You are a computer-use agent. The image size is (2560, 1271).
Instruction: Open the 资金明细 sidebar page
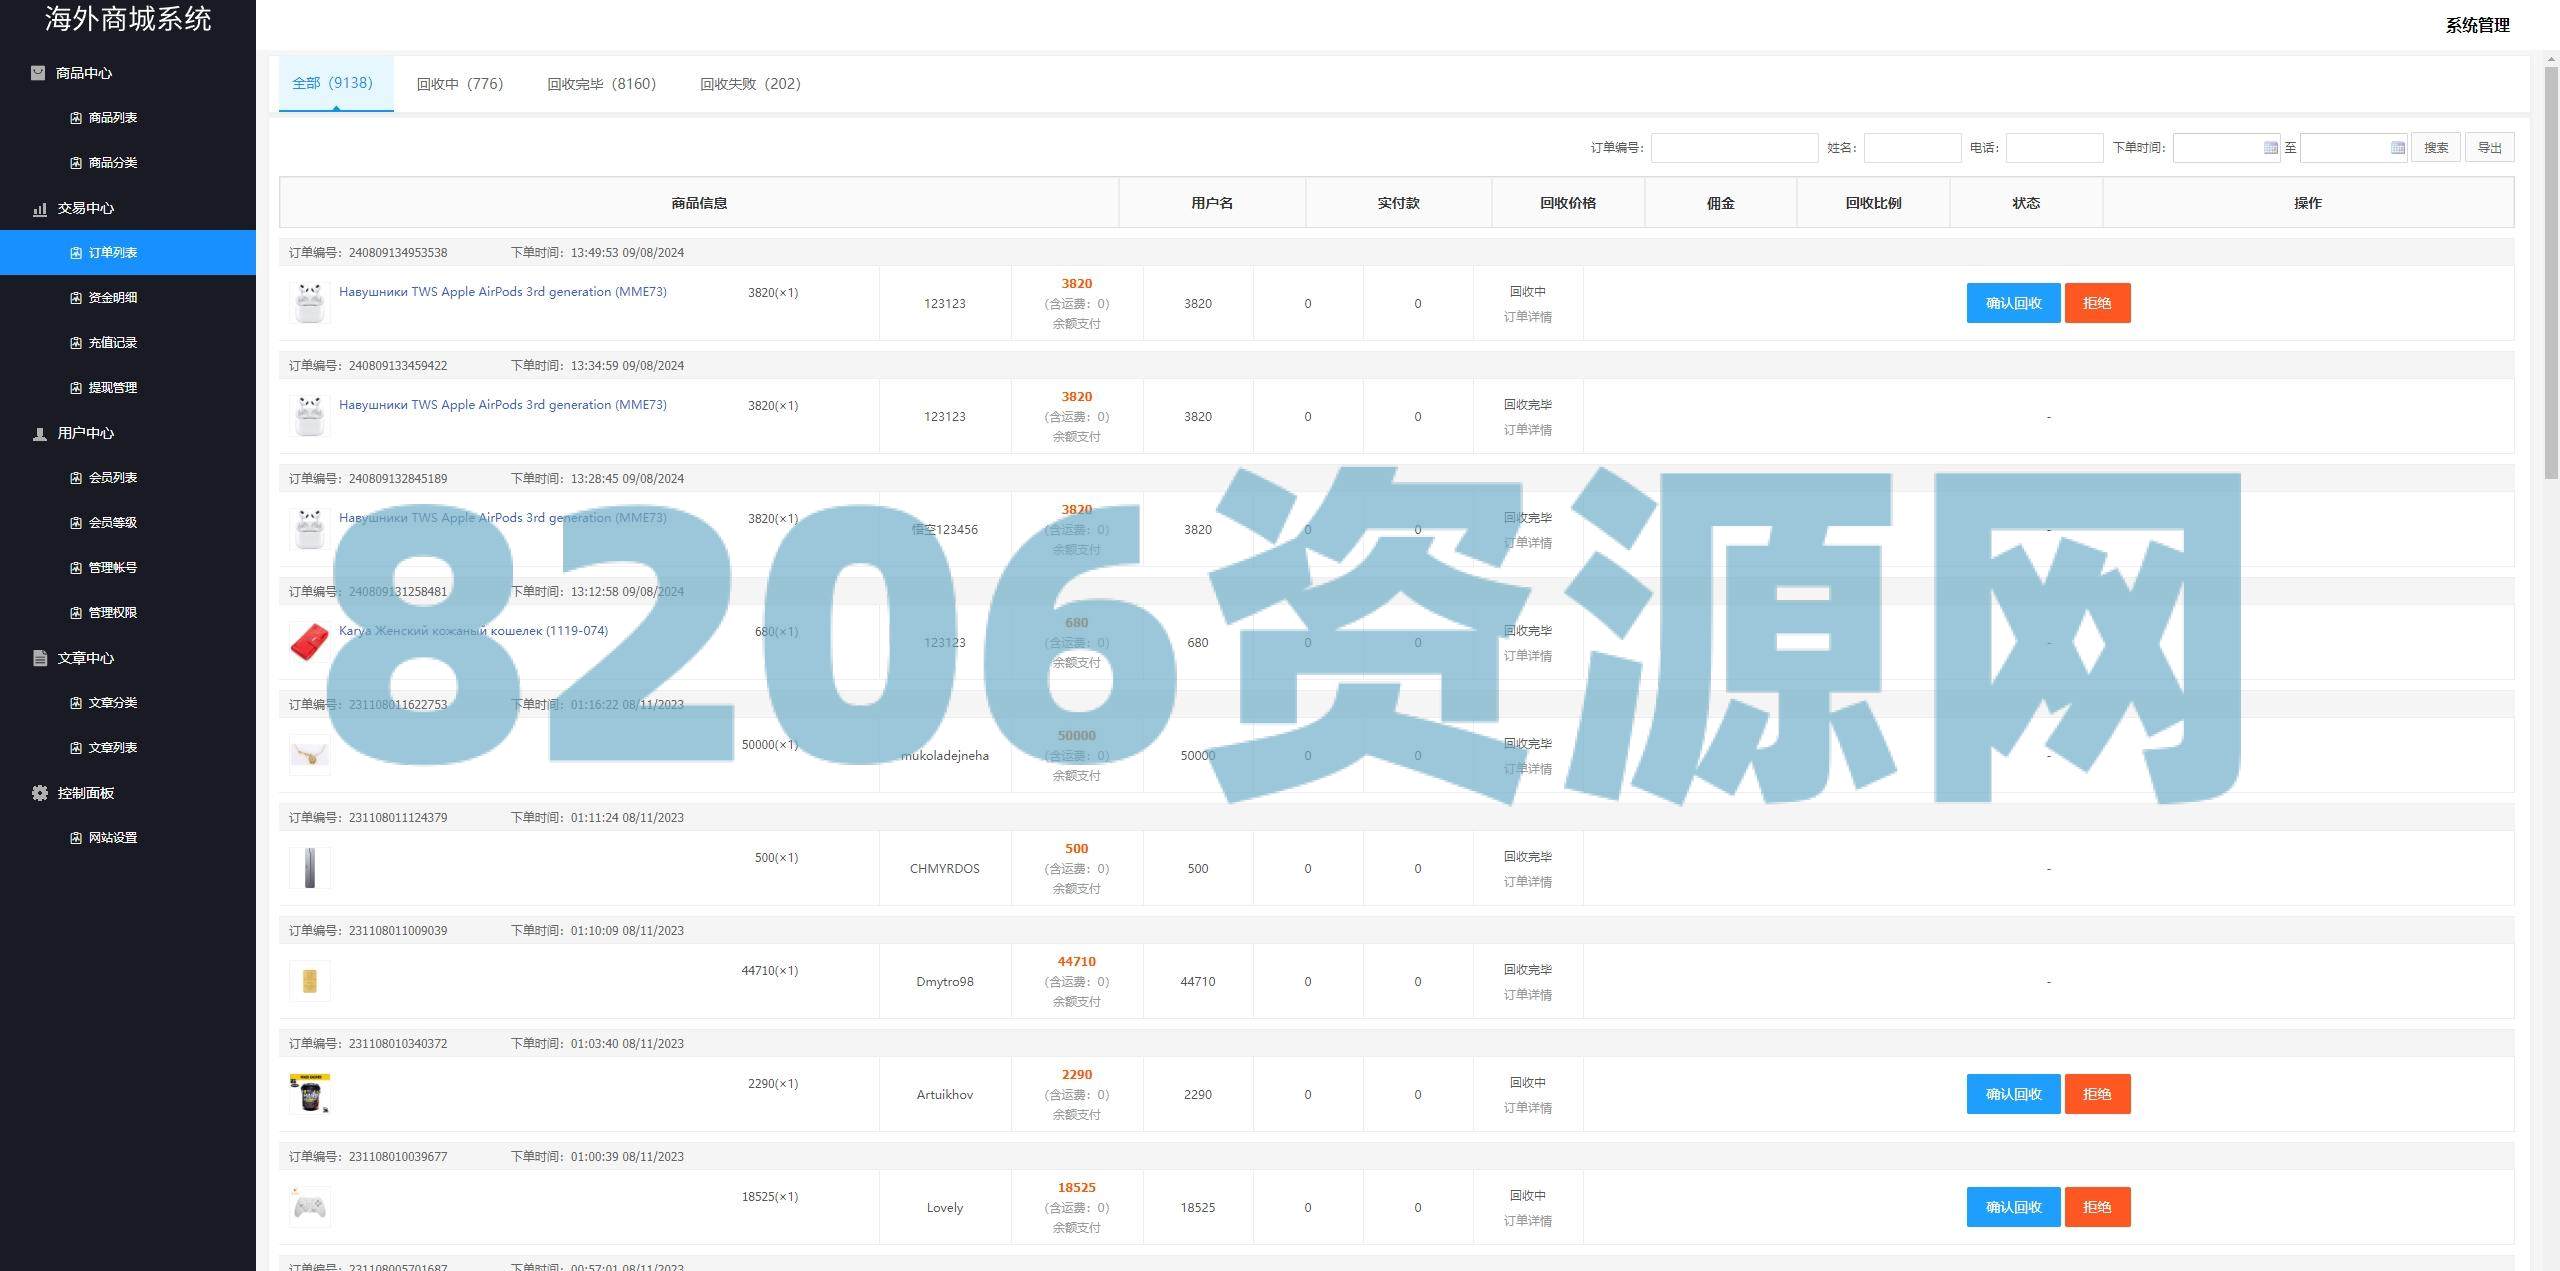point(113,298)
